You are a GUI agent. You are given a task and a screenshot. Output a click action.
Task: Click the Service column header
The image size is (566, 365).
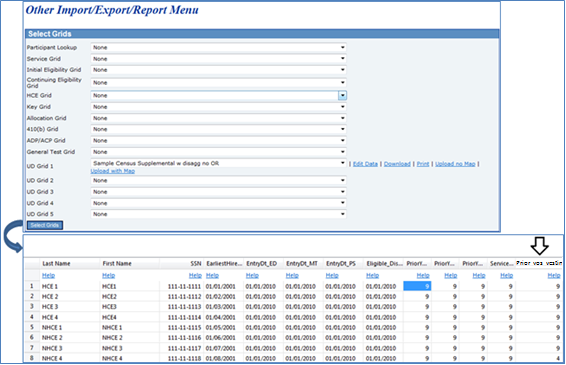coord(501,264)
